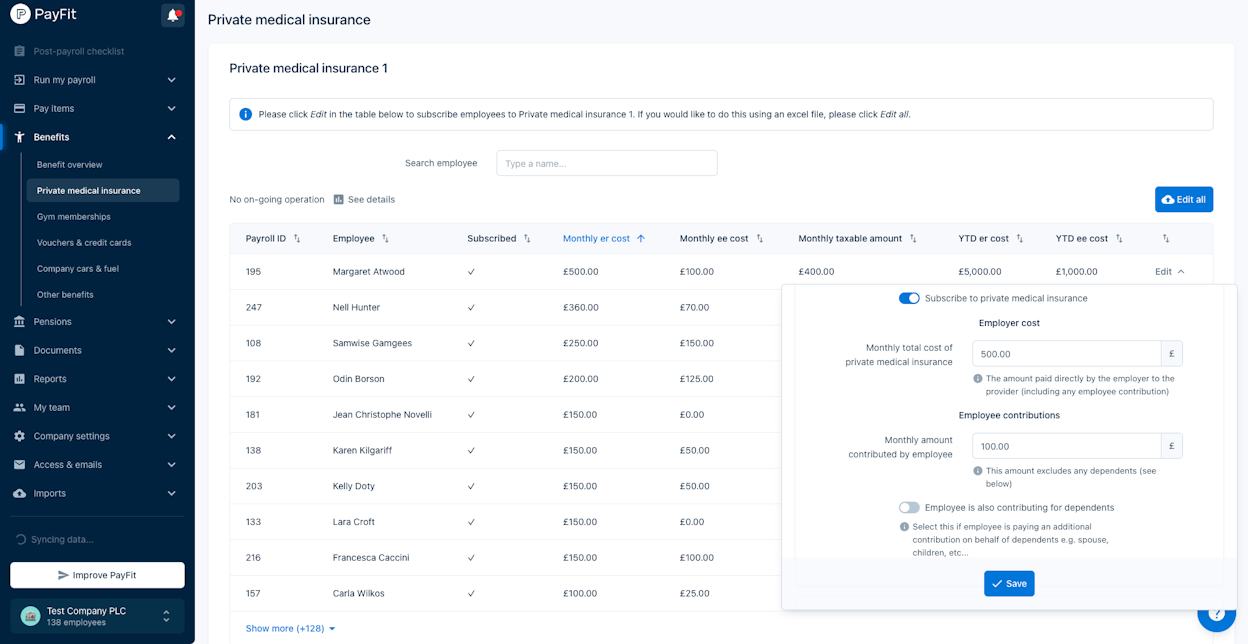The height and width of the screenshot is (644, 1248).
Task: Click the Edit all button
Action: [1184, 200]
